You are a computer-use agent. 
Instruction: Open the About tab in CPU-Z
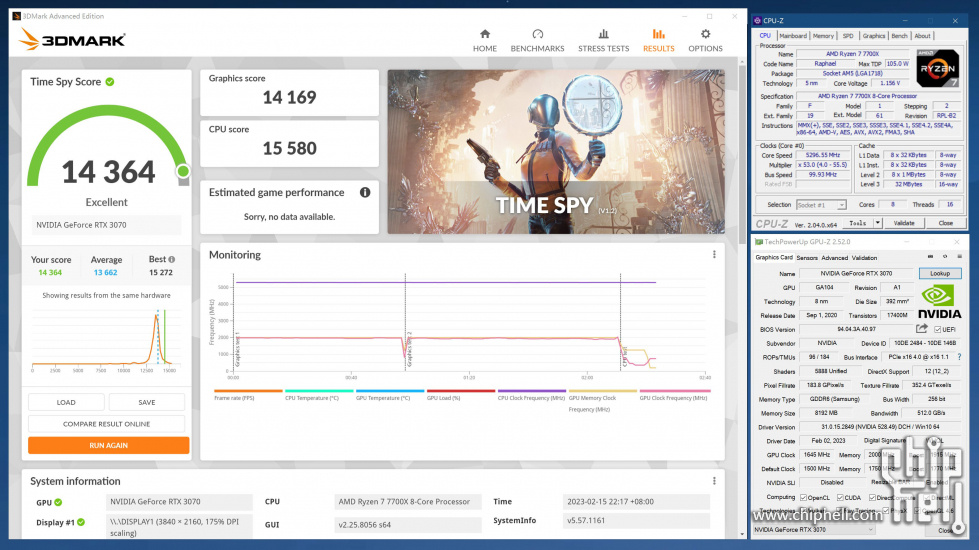[922, 36]
